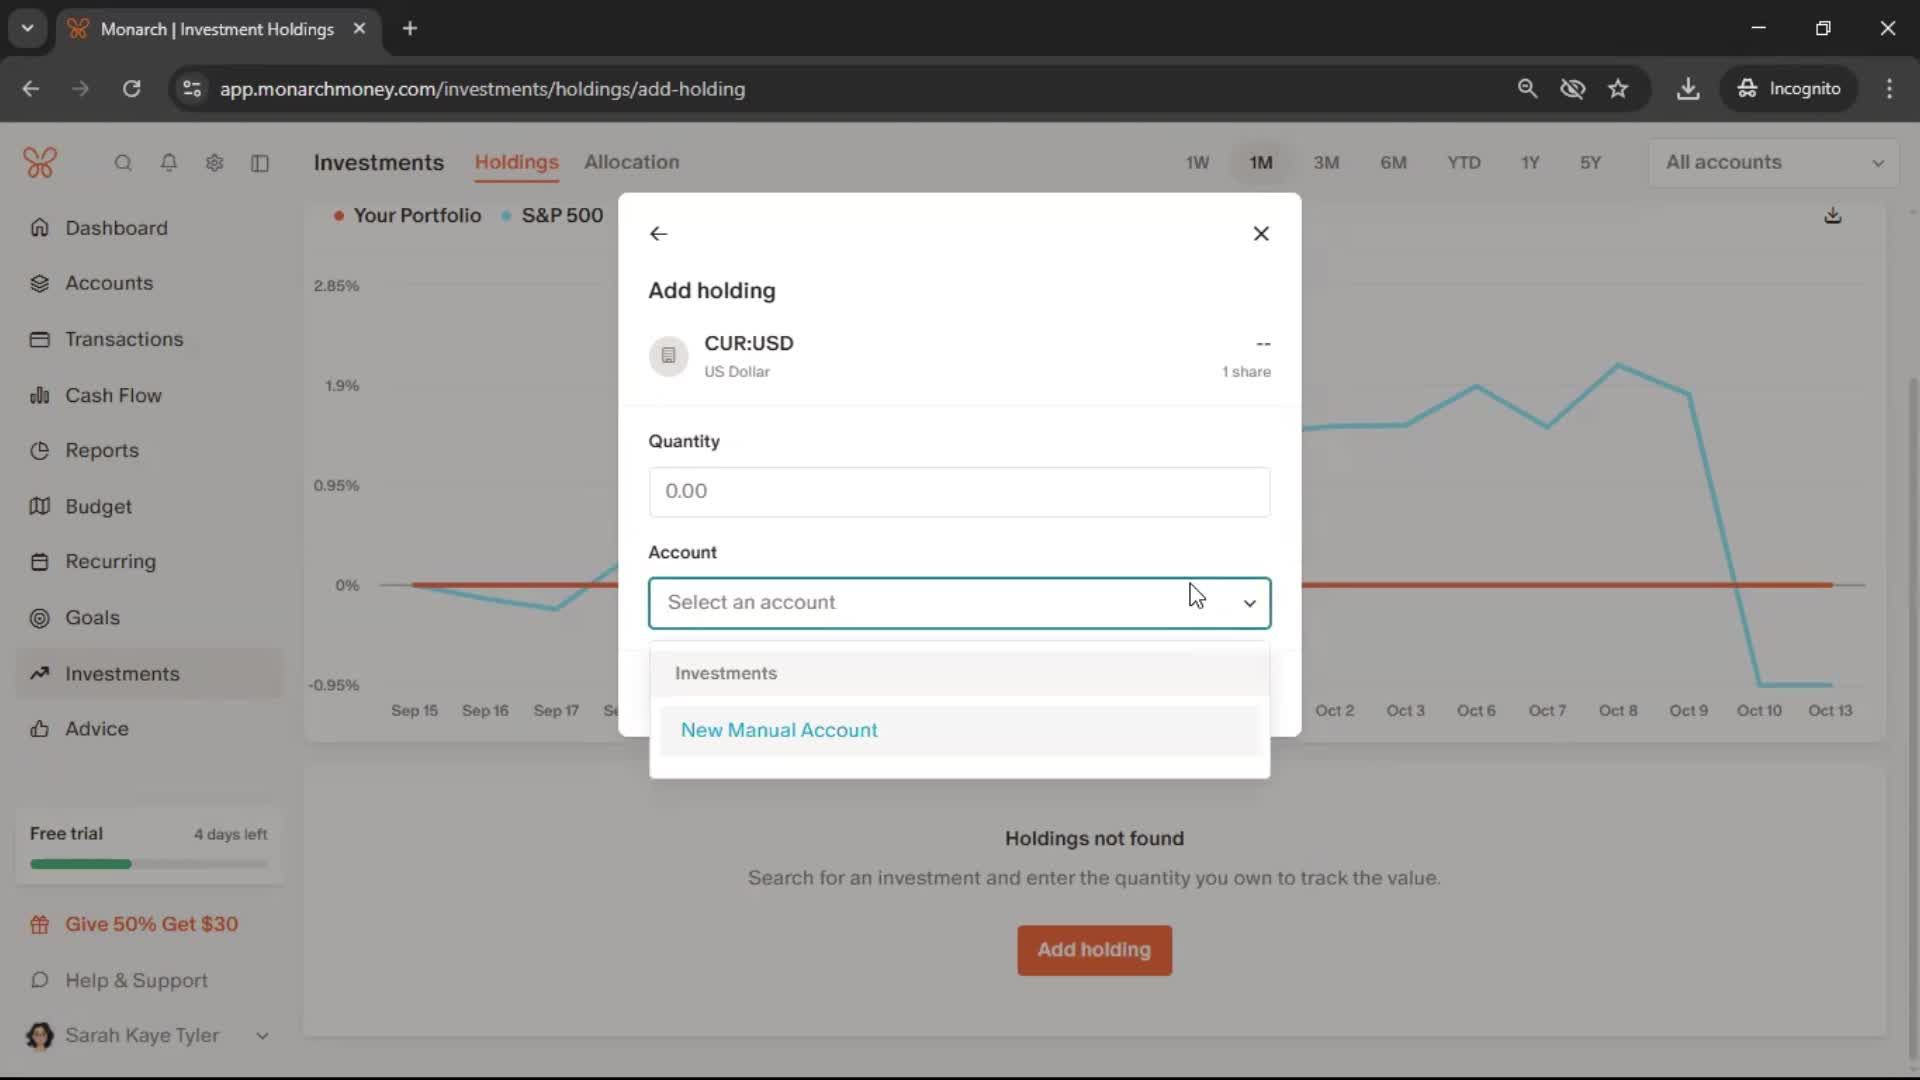This screenshot has width=1920, height=1080.
Task: Collapse sidebar with the panel toggle icon
Action: (260, 163)
